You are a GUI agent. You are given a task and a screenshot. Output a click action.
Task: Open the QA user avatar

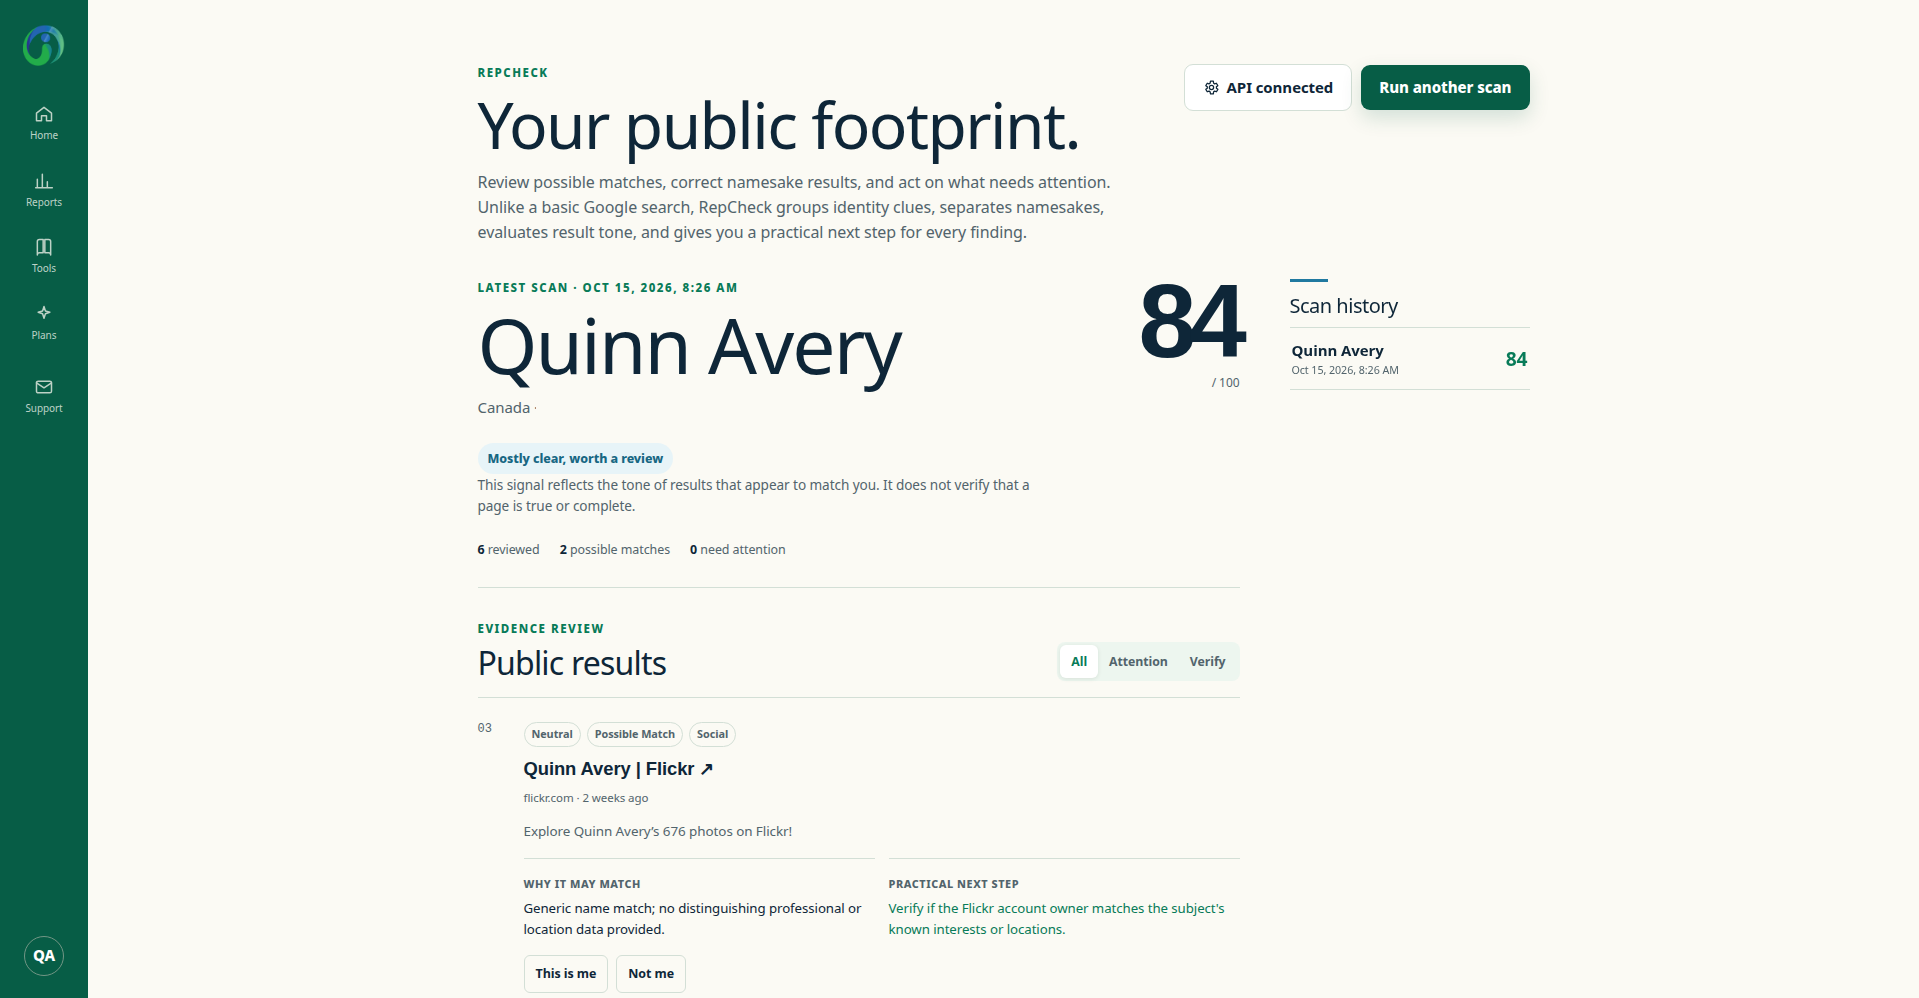pos(44,956)
